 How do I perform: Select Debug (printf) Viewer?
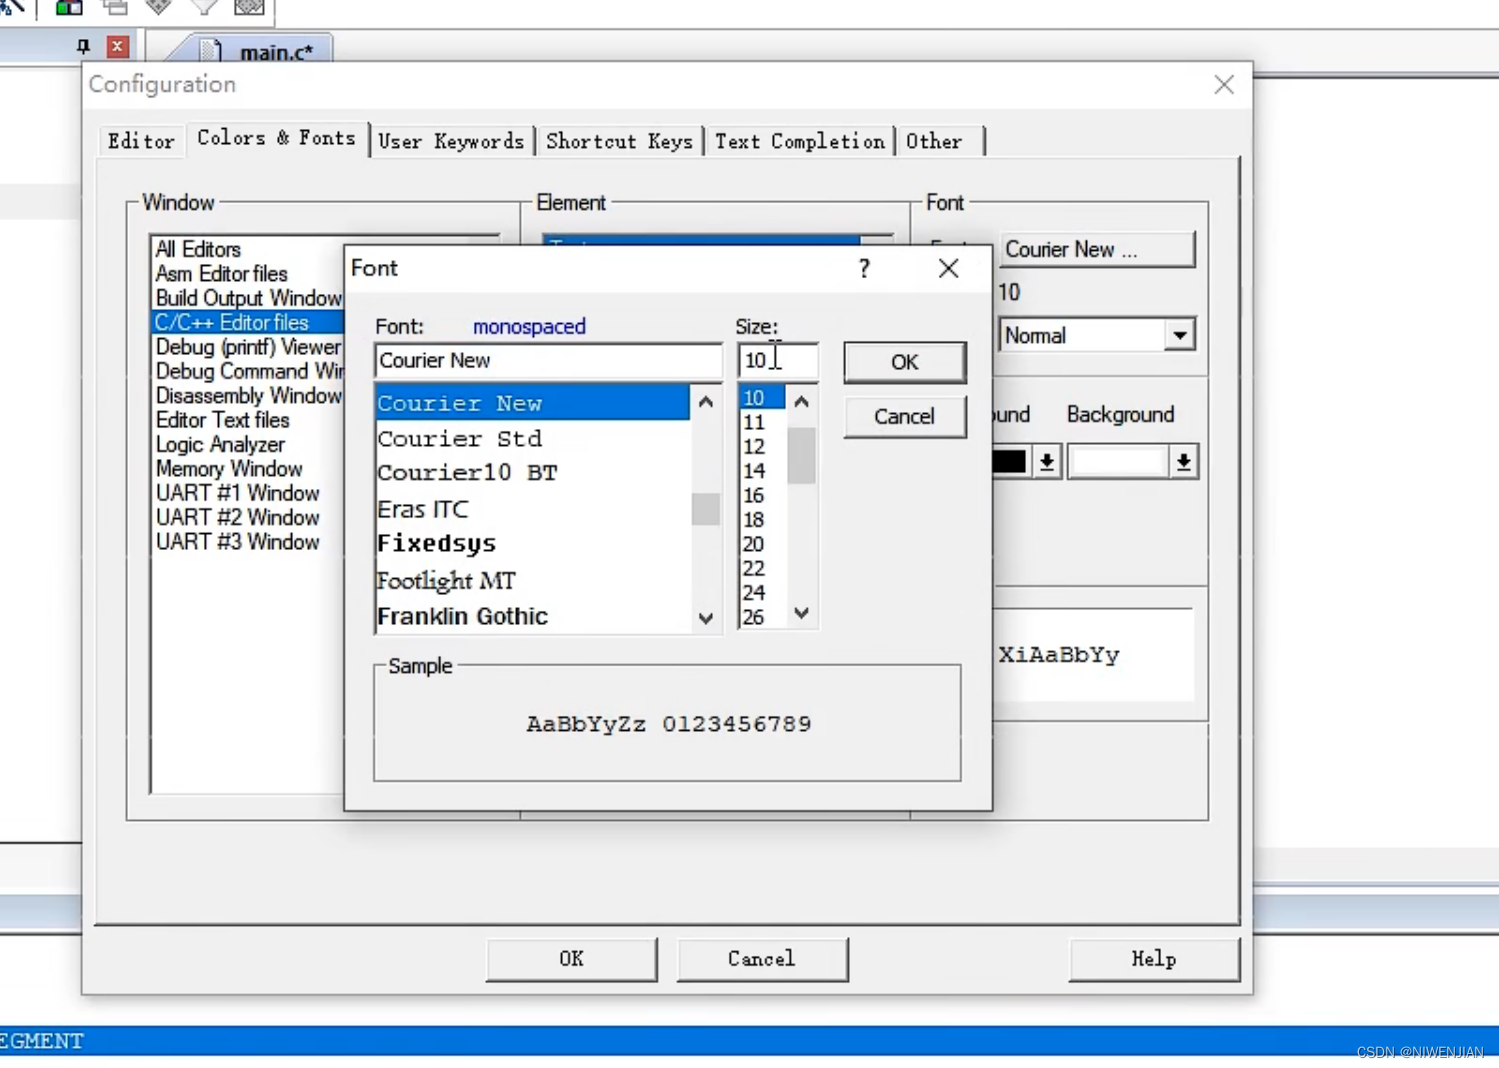(x=248, y=347)
